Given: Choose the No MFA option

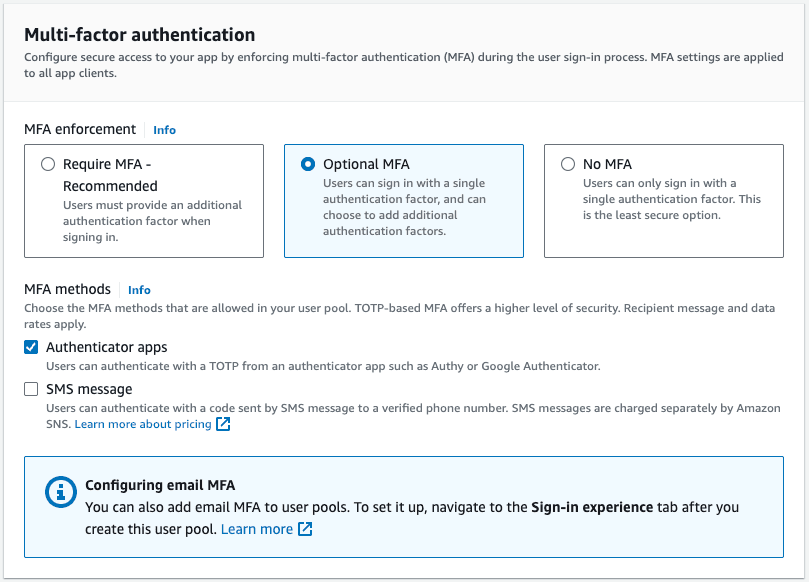Looking at the screenshot, I should (567, 164).
